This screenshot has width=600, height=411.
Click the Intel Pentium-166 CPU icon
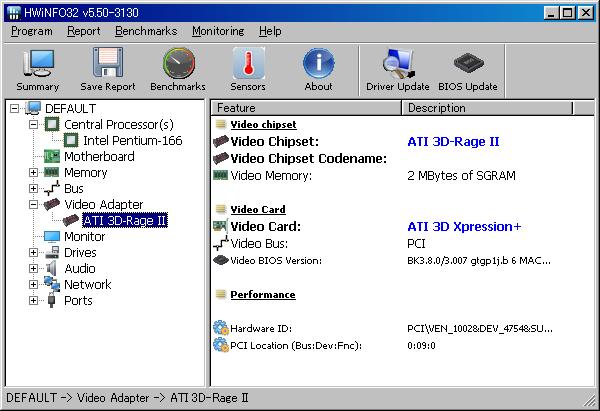pyautogui.click(x=71, y=140)
